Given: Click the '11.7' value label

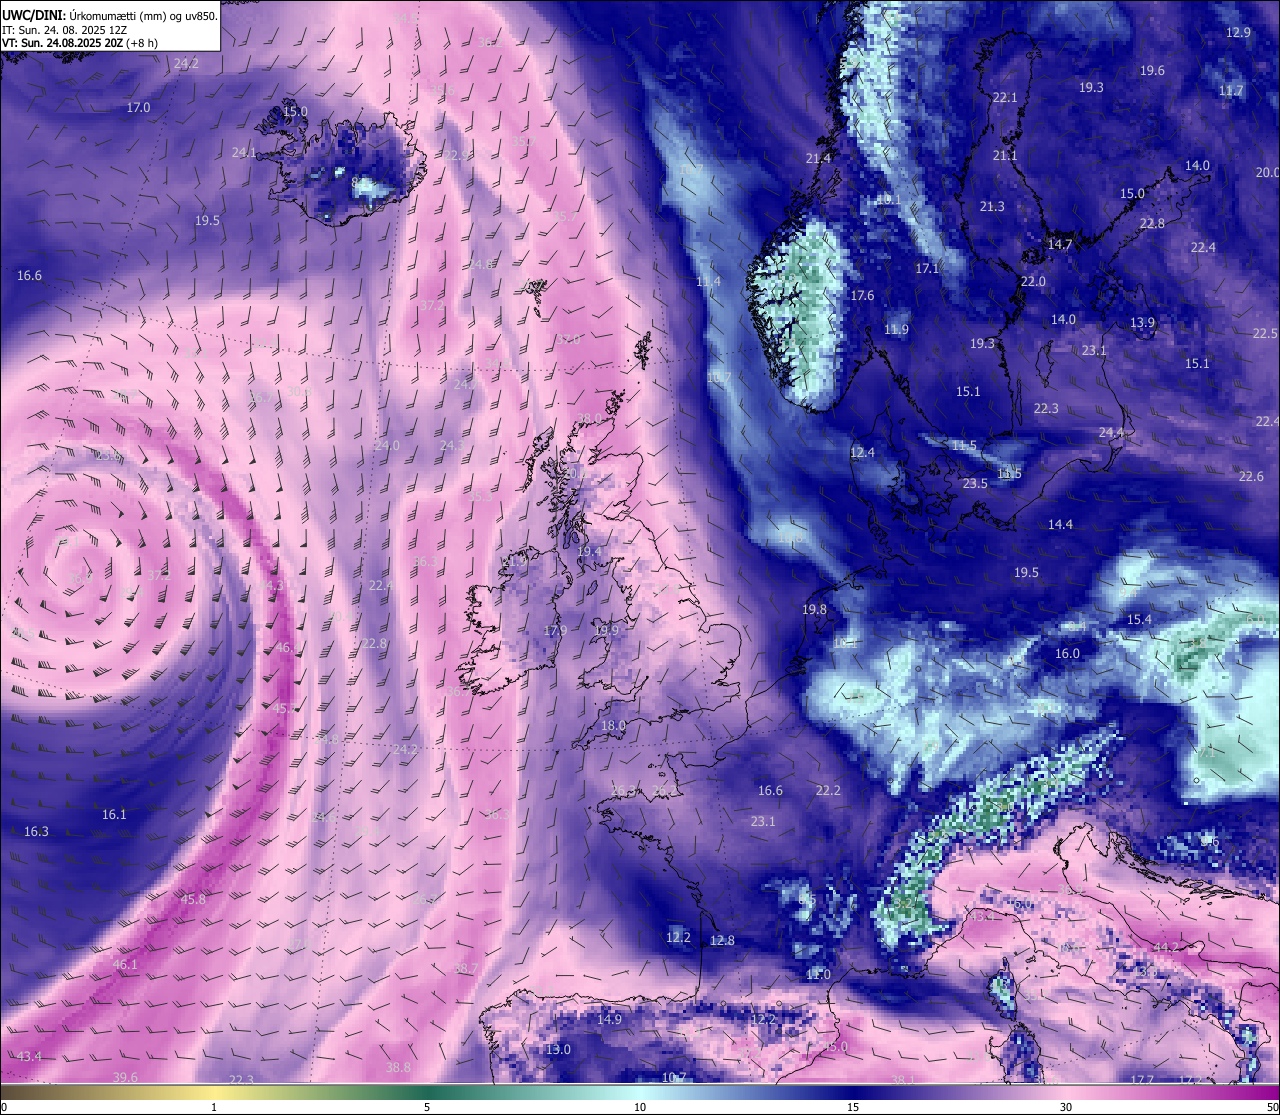Looking at the screenshot, I should (x=1231, y=90).
